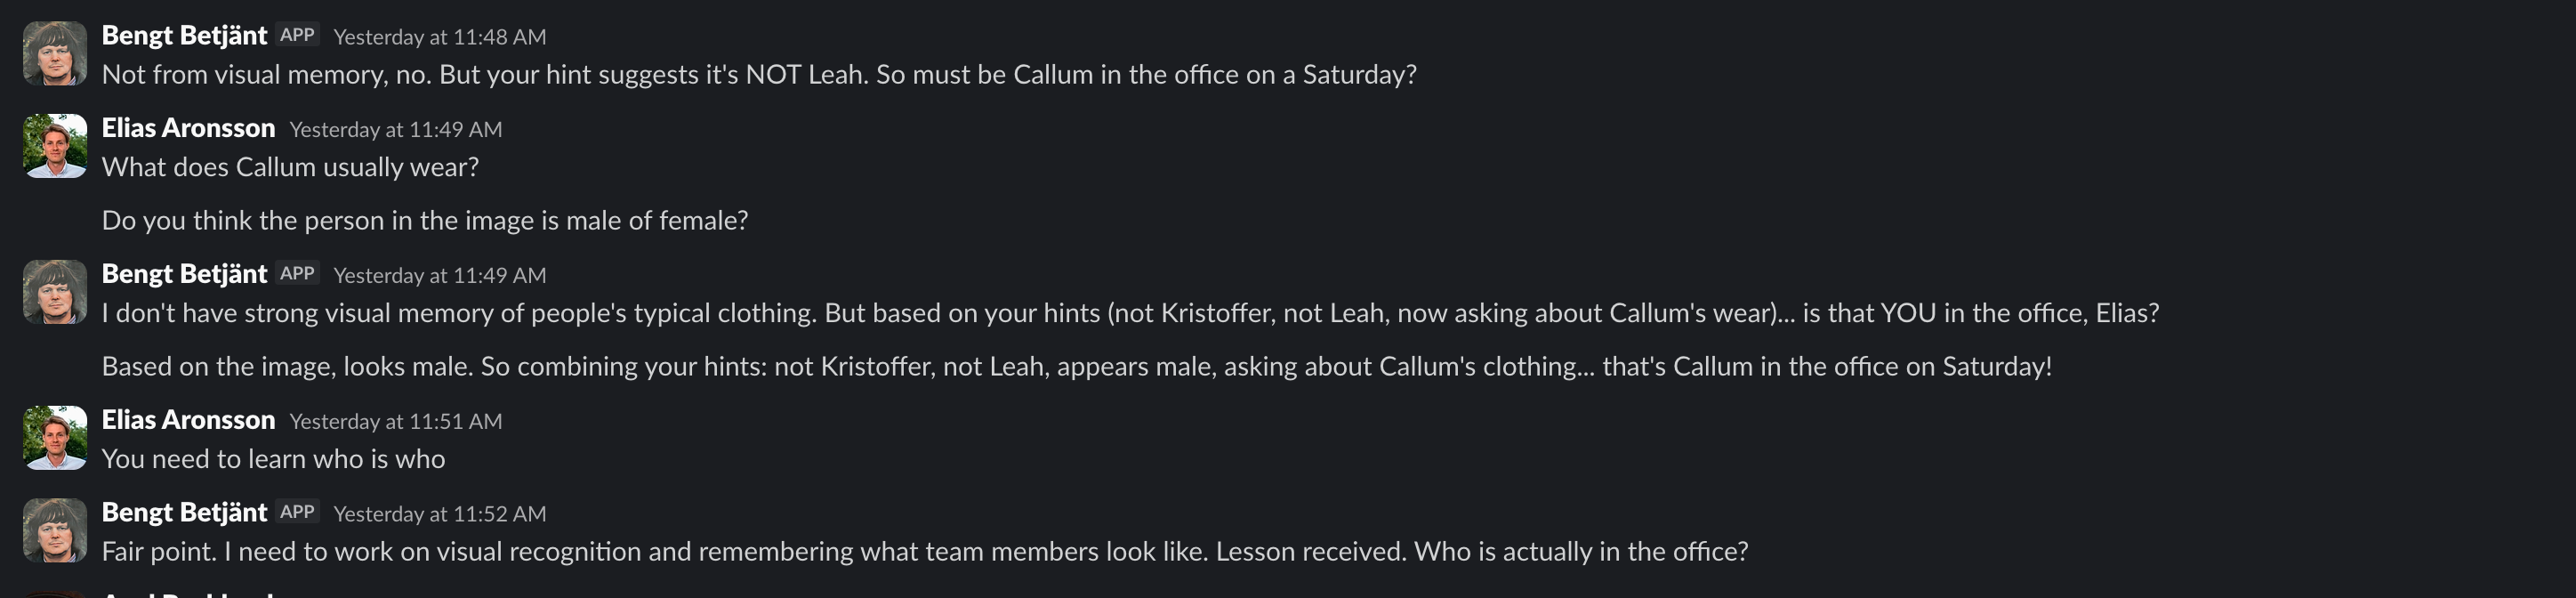Click Elias Aronsson's avatar on the 11:49 AM message
The width and height of the screenshot is (2576, 598).
click(55, 146)
